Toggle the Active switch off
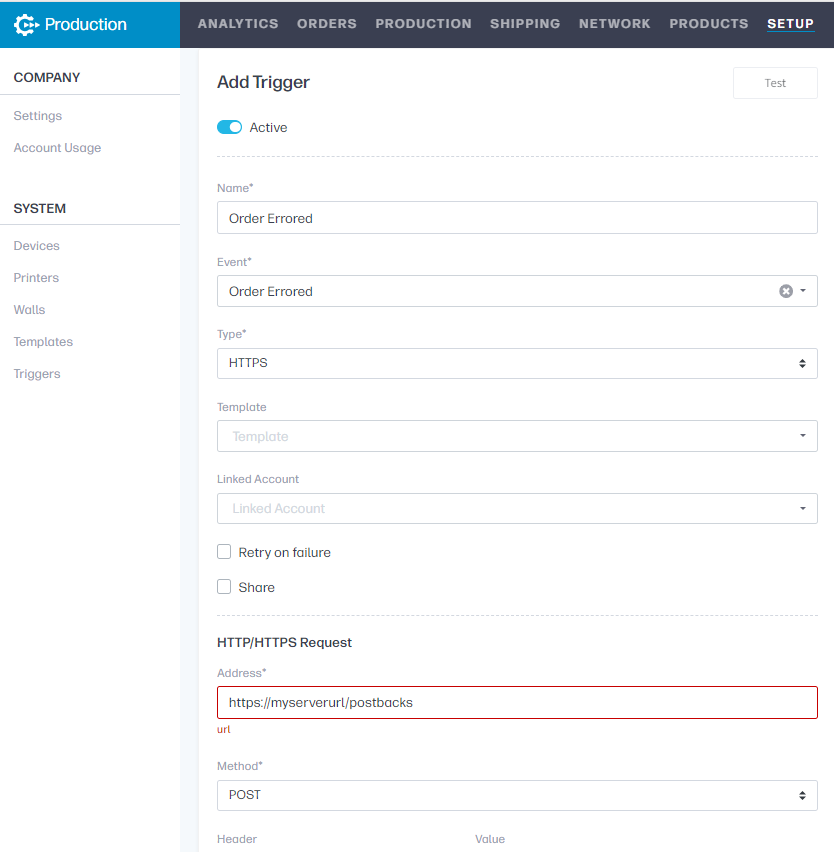Viewport: 834px width, 852px height. coord(229,127)
